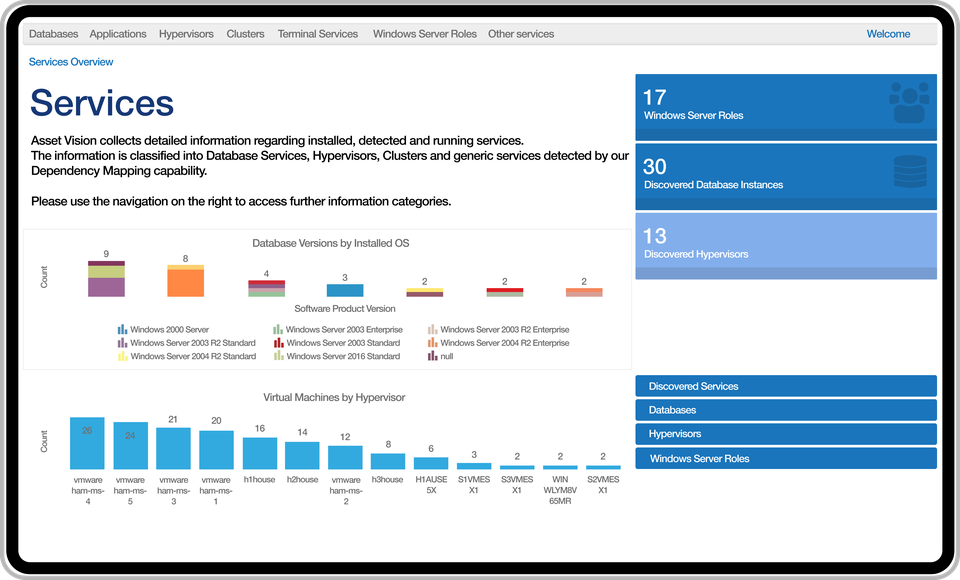Click the 'Software Product Version' axis label

pos(345,309)
